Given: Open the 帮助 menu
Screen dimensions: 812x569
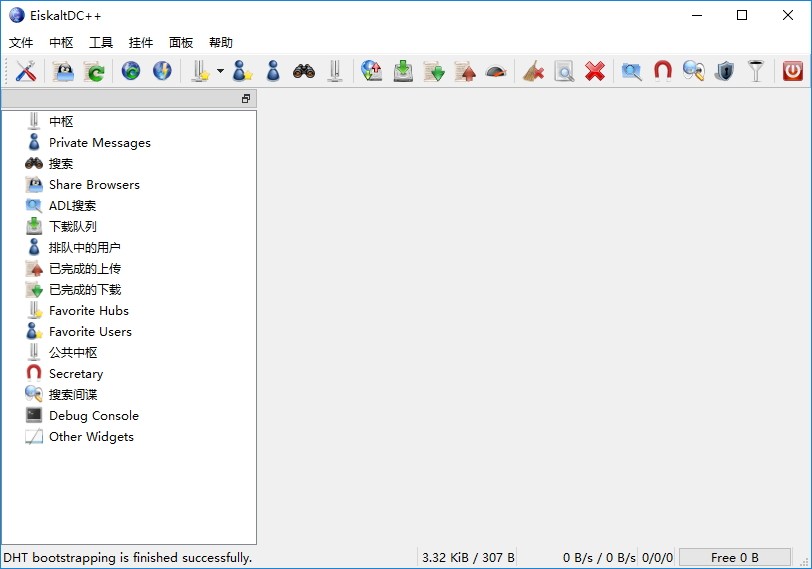Looking at the screenshot, I should [221, 42].
